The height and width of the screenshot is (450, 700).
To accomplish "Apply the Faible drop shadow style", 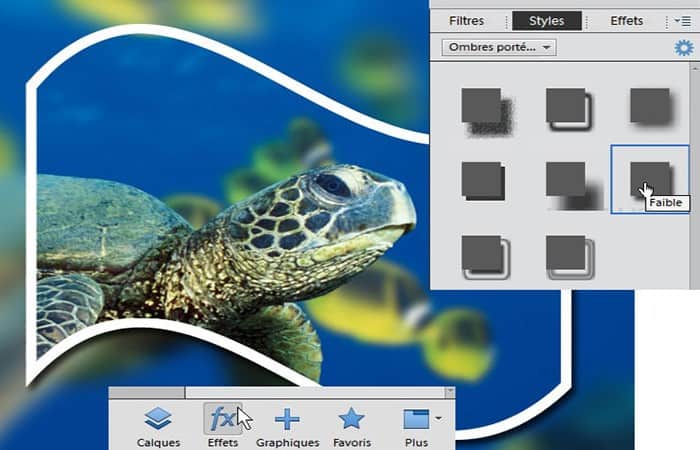I will [x=650, y=179].
